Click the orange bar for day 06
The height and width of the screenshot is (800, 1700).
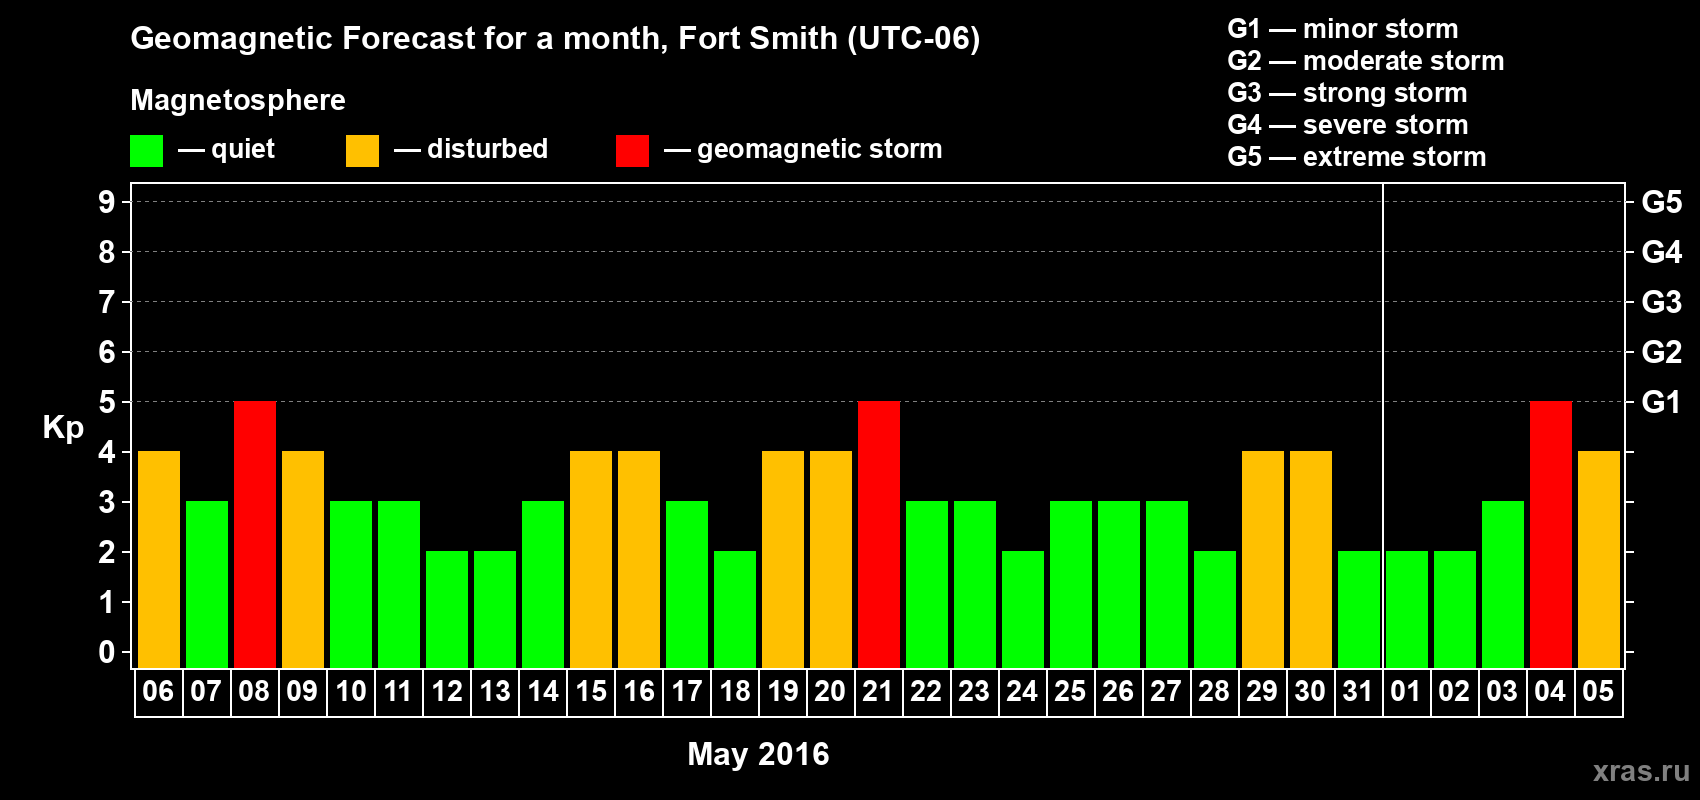point(159,560)
